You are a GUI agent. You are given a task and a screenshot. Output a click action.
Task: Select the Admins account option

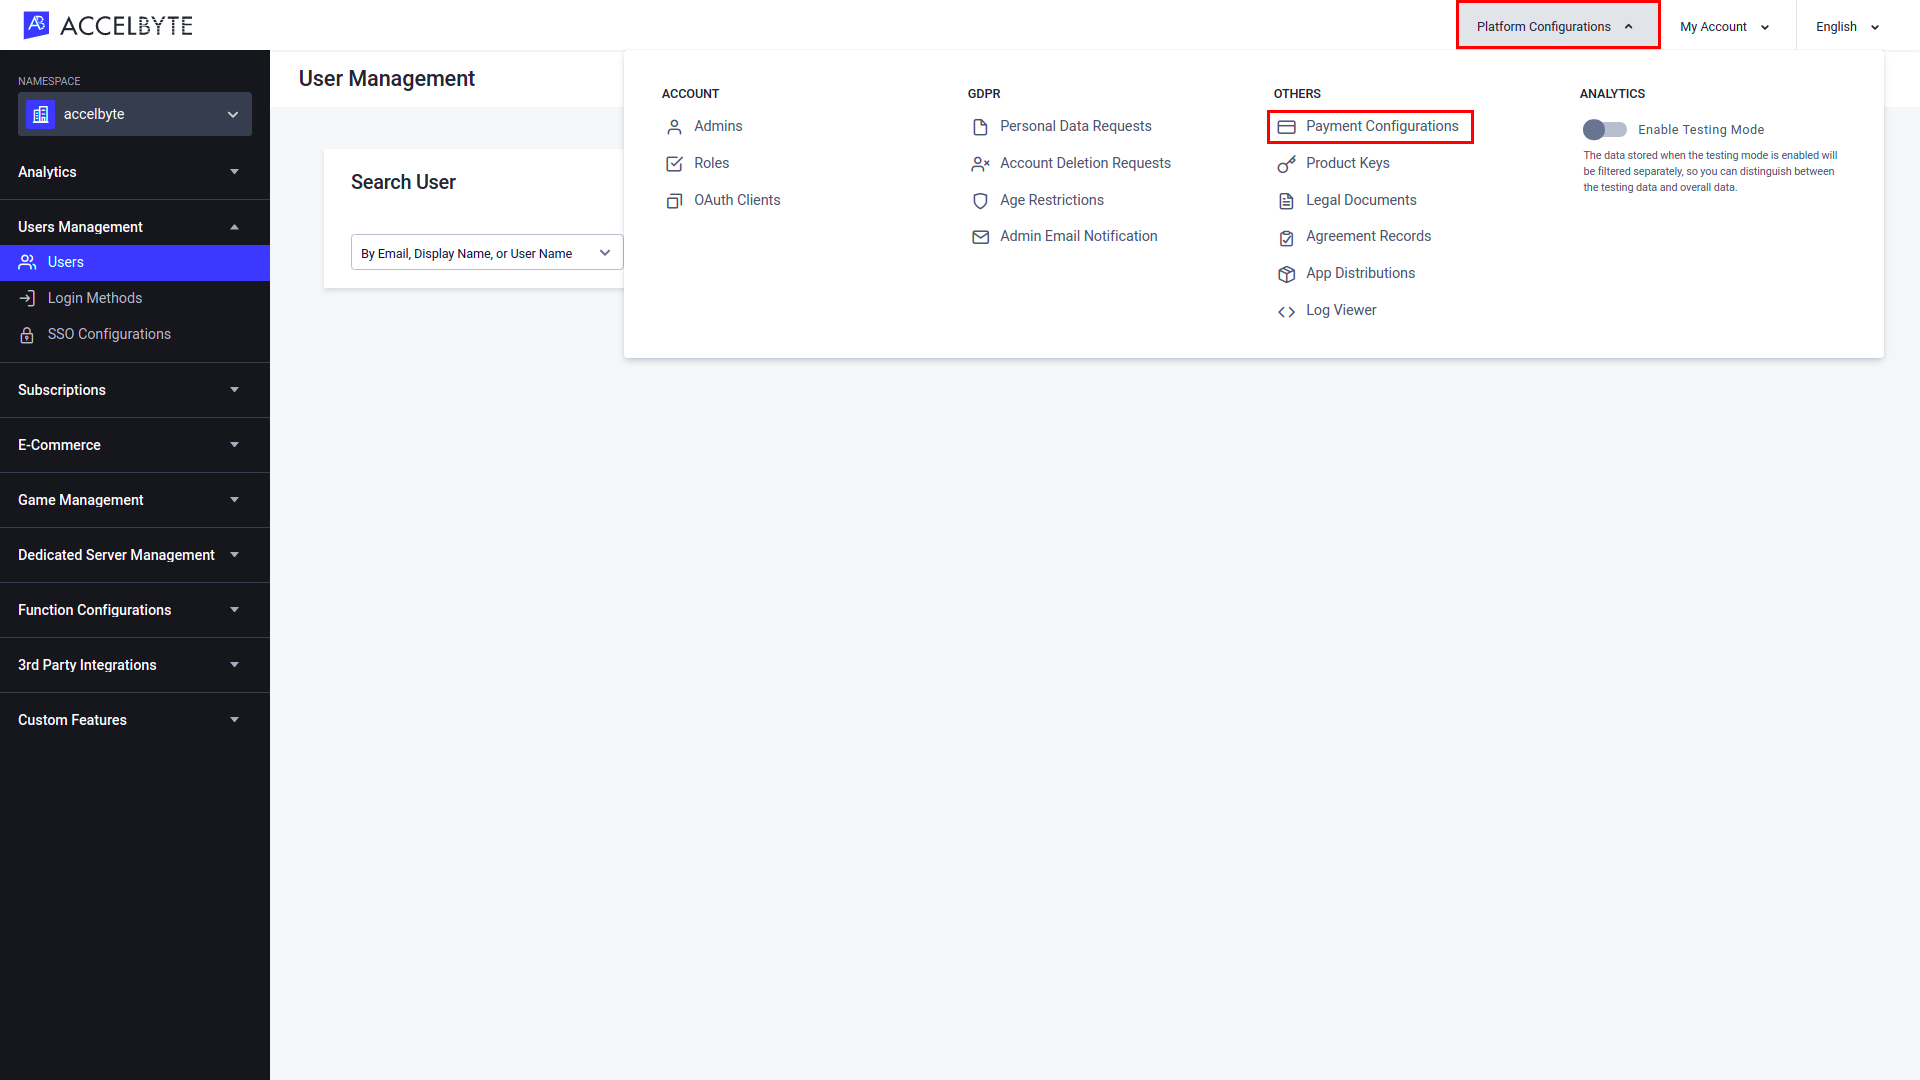pyautogui.click(x=719, y=124)
